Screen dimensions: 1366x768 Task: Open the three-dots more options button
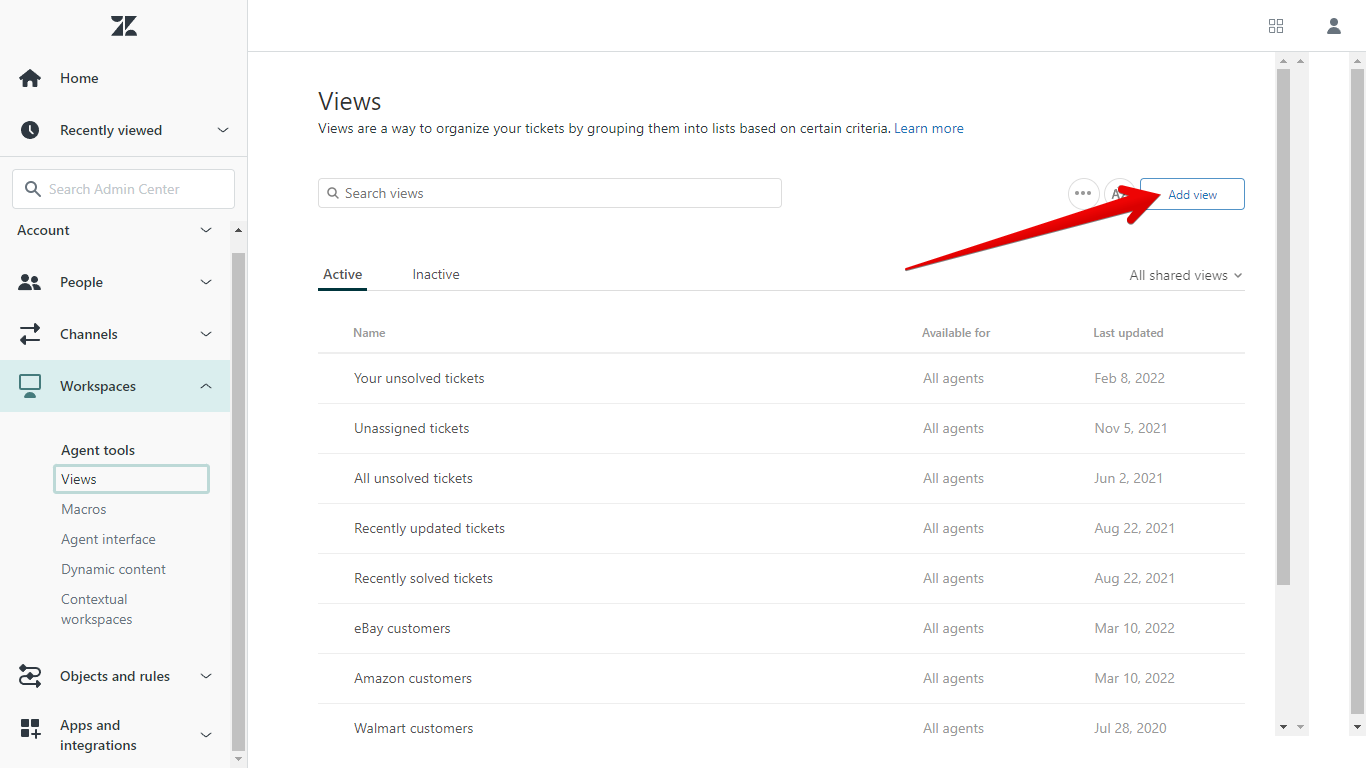click(x=1083, y=194)
